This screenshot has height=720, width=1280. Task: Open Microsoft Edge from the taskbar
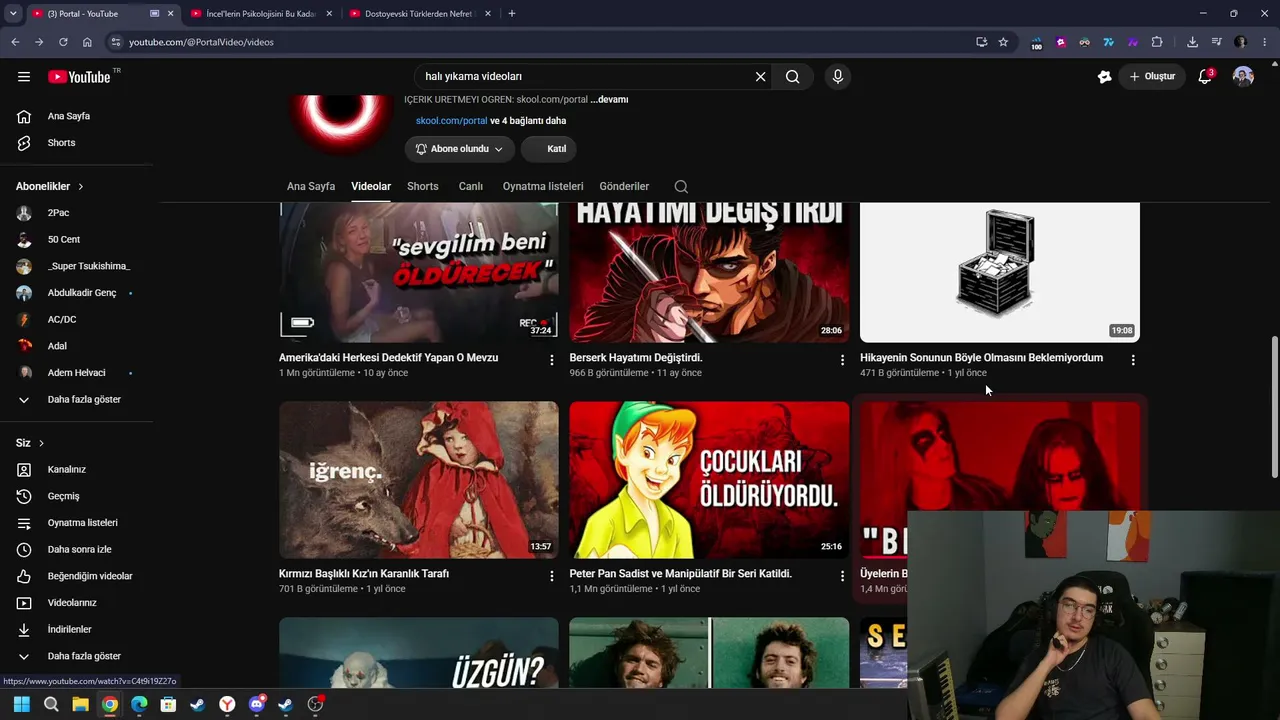point(139,704)
